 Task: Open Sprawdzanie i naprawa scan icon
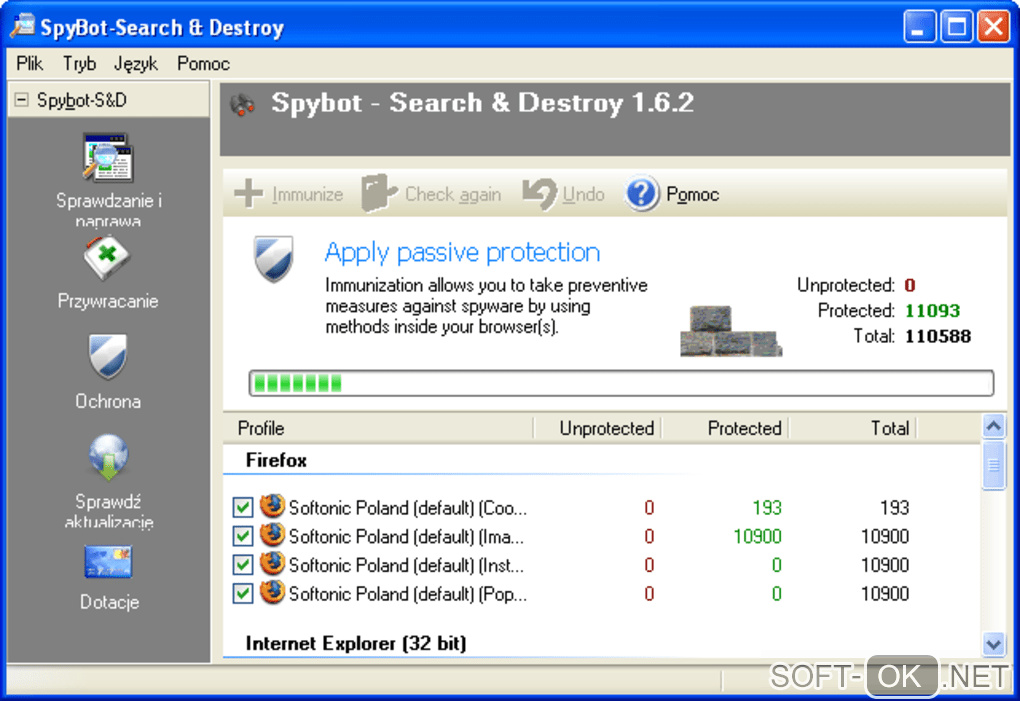(x=107, y=157)
